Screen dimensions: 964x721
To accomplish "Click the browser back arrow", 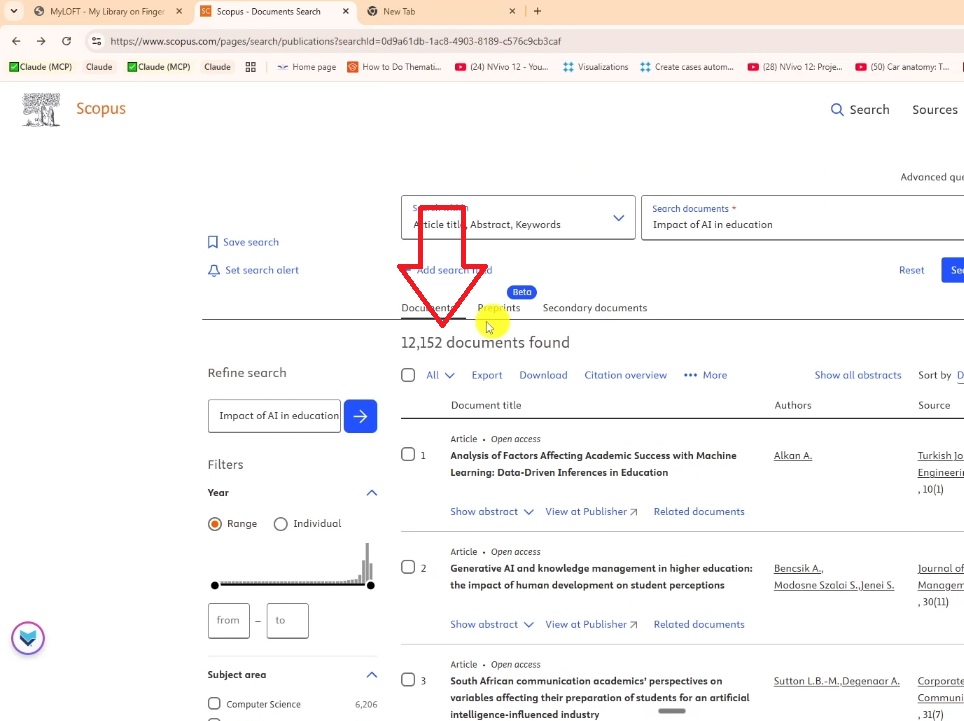I will point(17,41).
